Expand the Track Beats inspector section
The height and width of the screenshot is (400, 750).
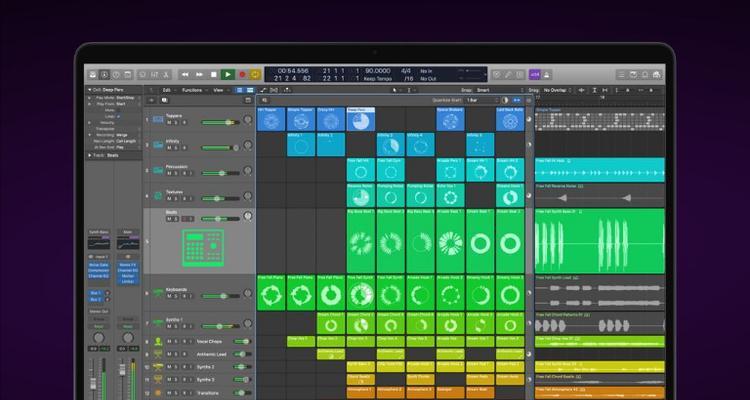[x=89, y=156]
